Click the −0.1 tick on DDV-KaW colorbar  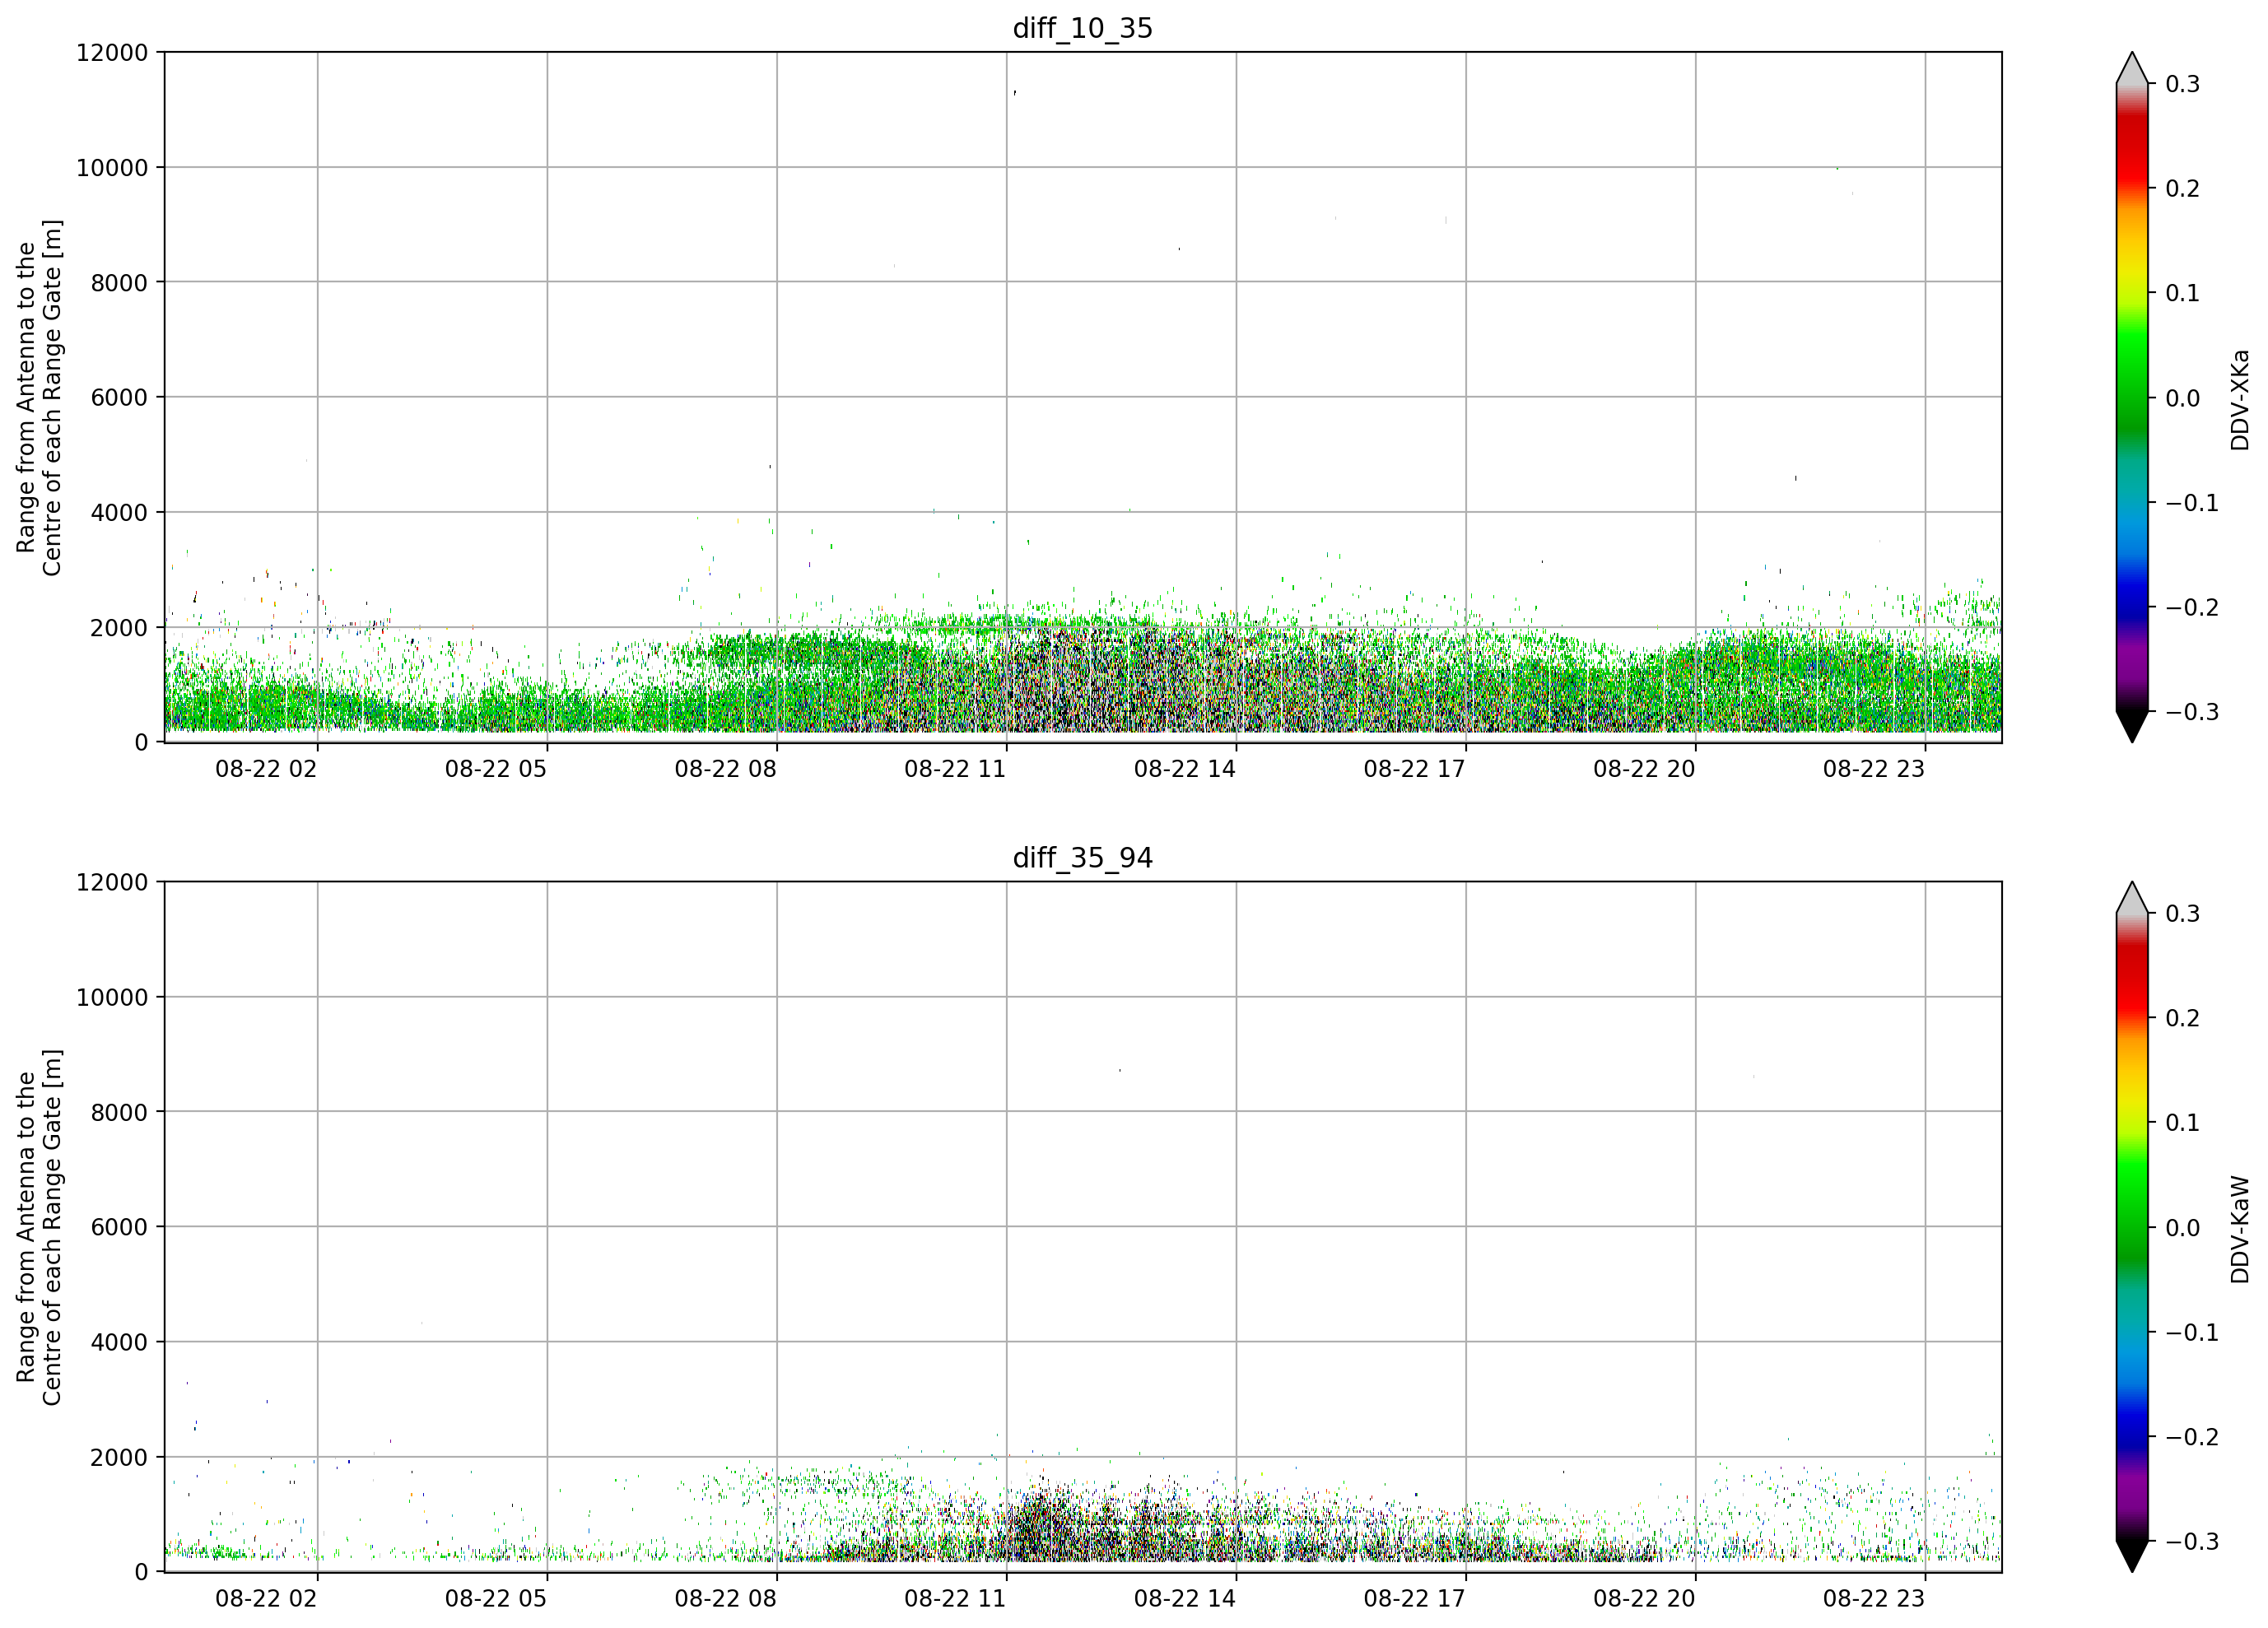pyautogui.click(x=2192, y=1333)
